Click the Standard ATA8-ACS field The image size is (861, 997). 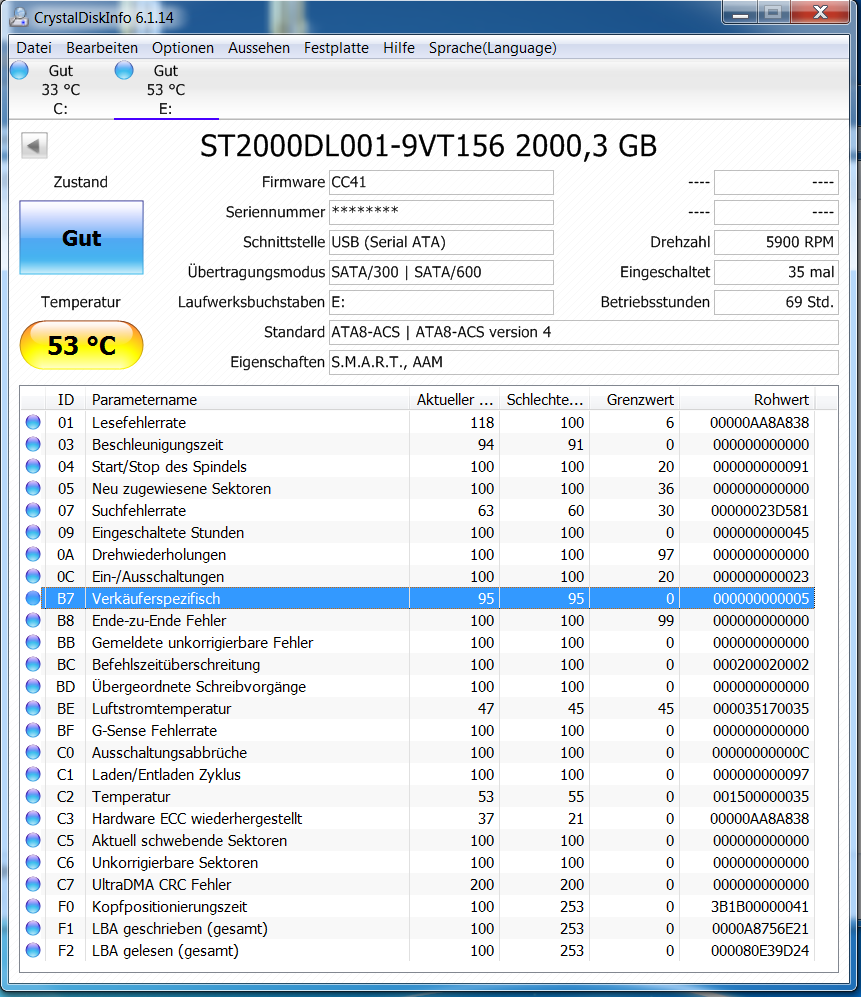pyautogui.click(x=584, y=333)
